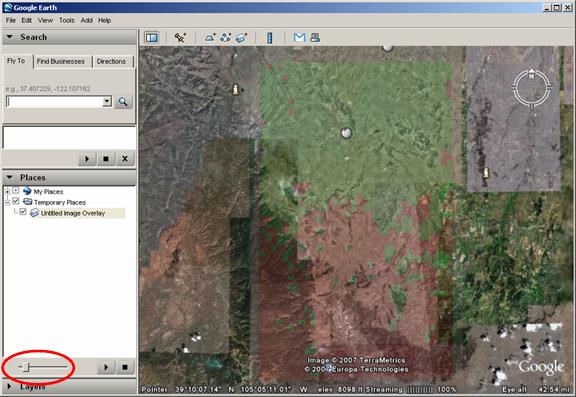This screenshot has height=397, width=576.
Task: Open the Add Image Overlay tool
Action: pos(241,37)
